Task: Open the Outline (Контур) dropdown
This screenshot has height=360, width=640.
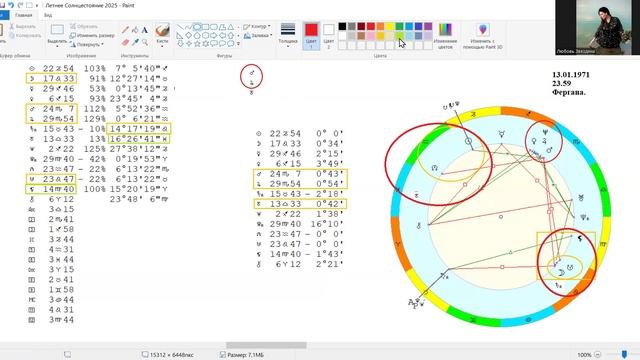Action: click(x=257, y=27)
